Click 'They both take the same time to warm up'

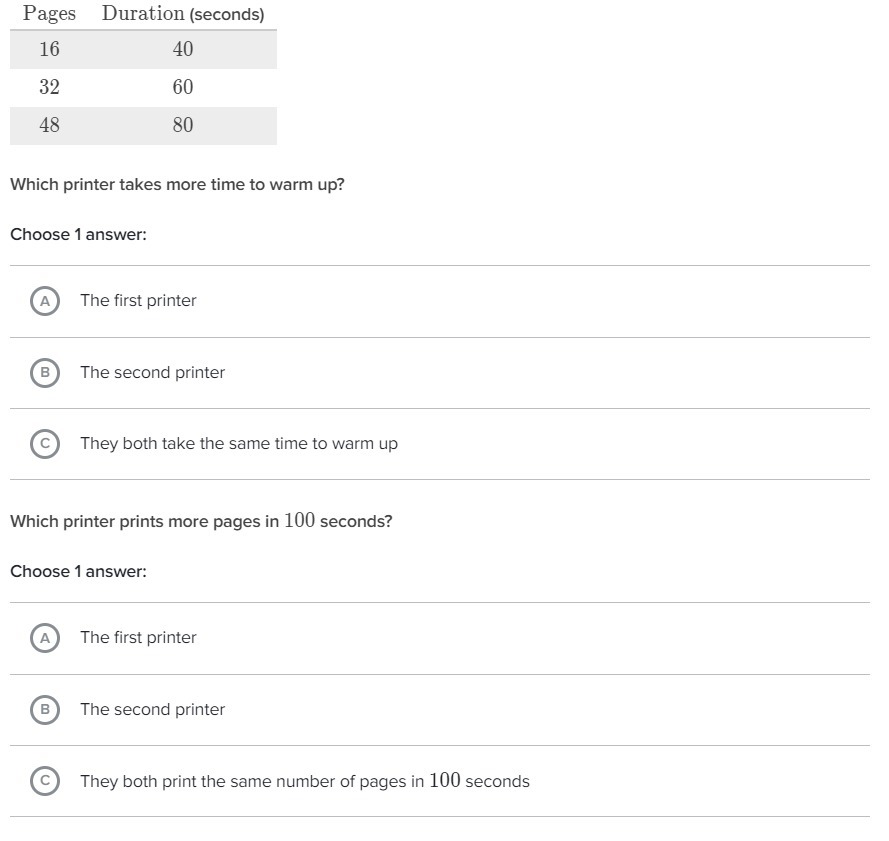(x=238, y=444)
